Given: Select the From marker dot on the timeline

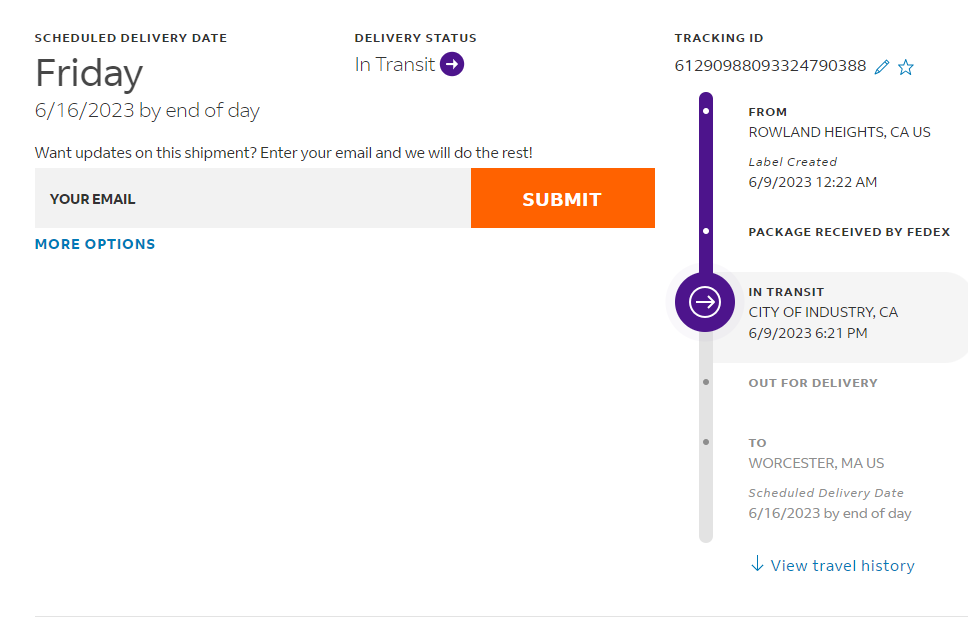Looking at the screenshot, I should (706, 111).
